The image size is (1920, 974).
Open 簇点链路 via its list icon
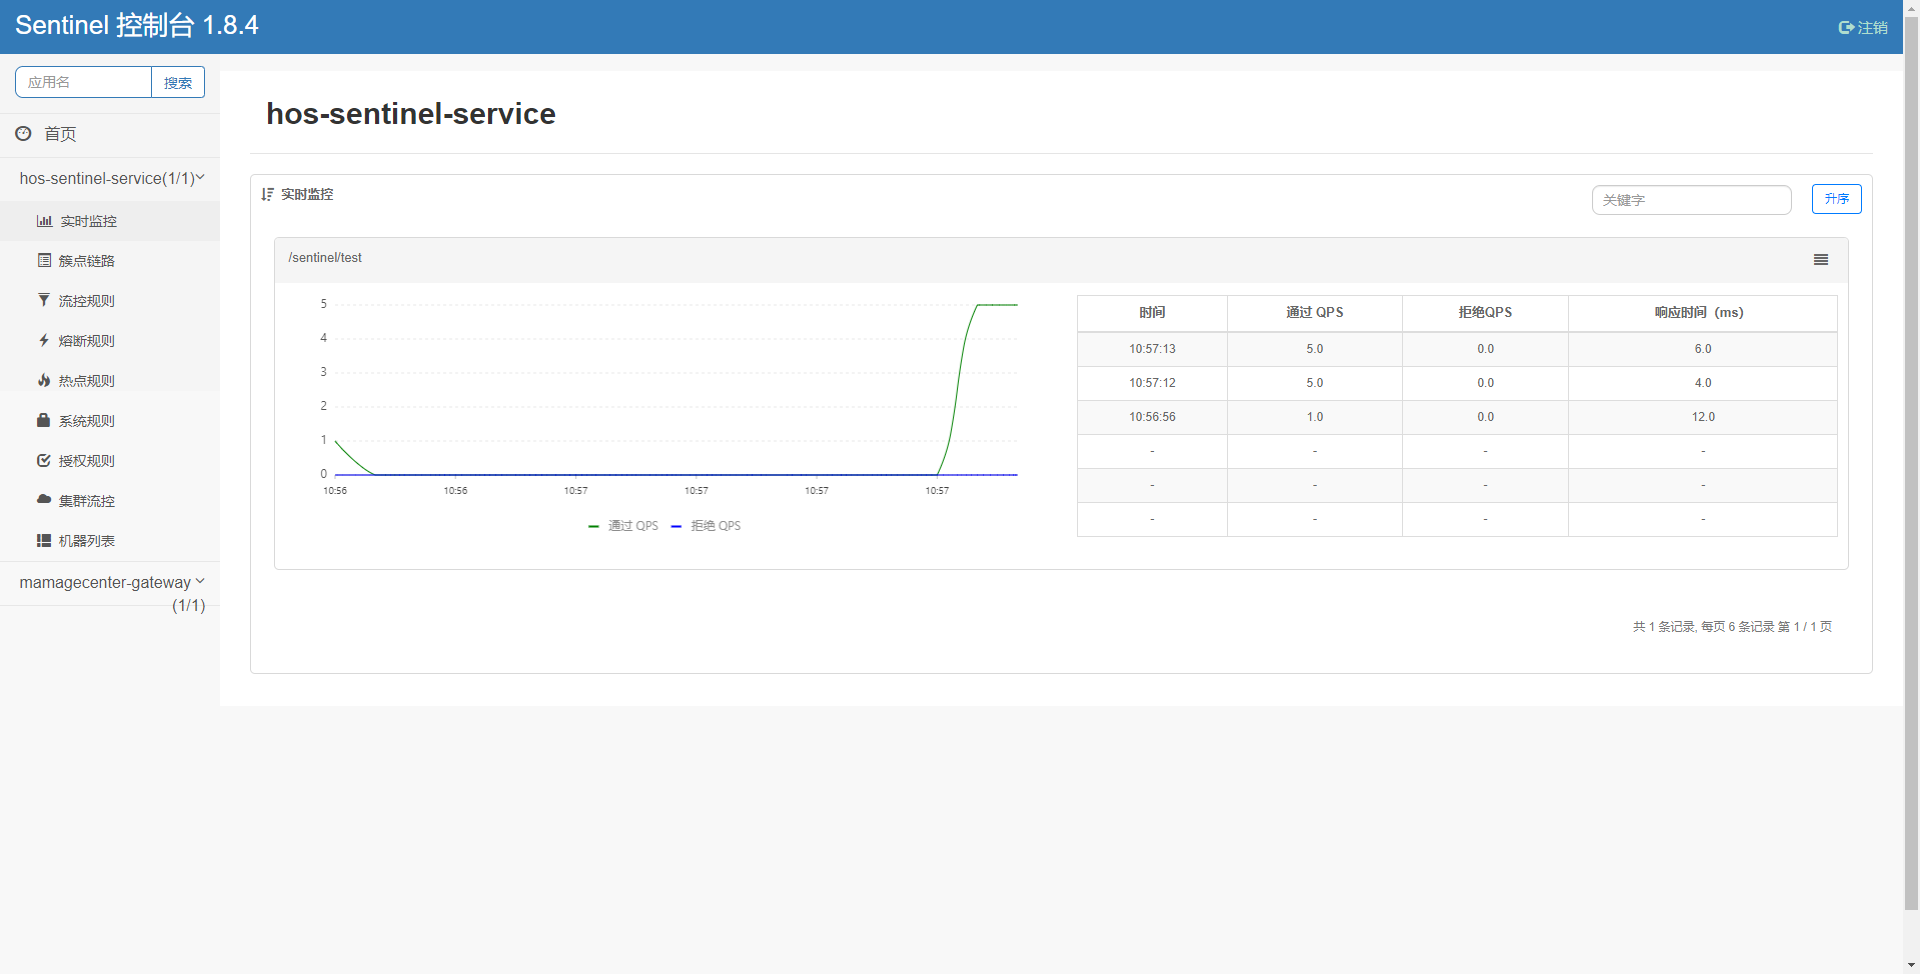(44, 260)
